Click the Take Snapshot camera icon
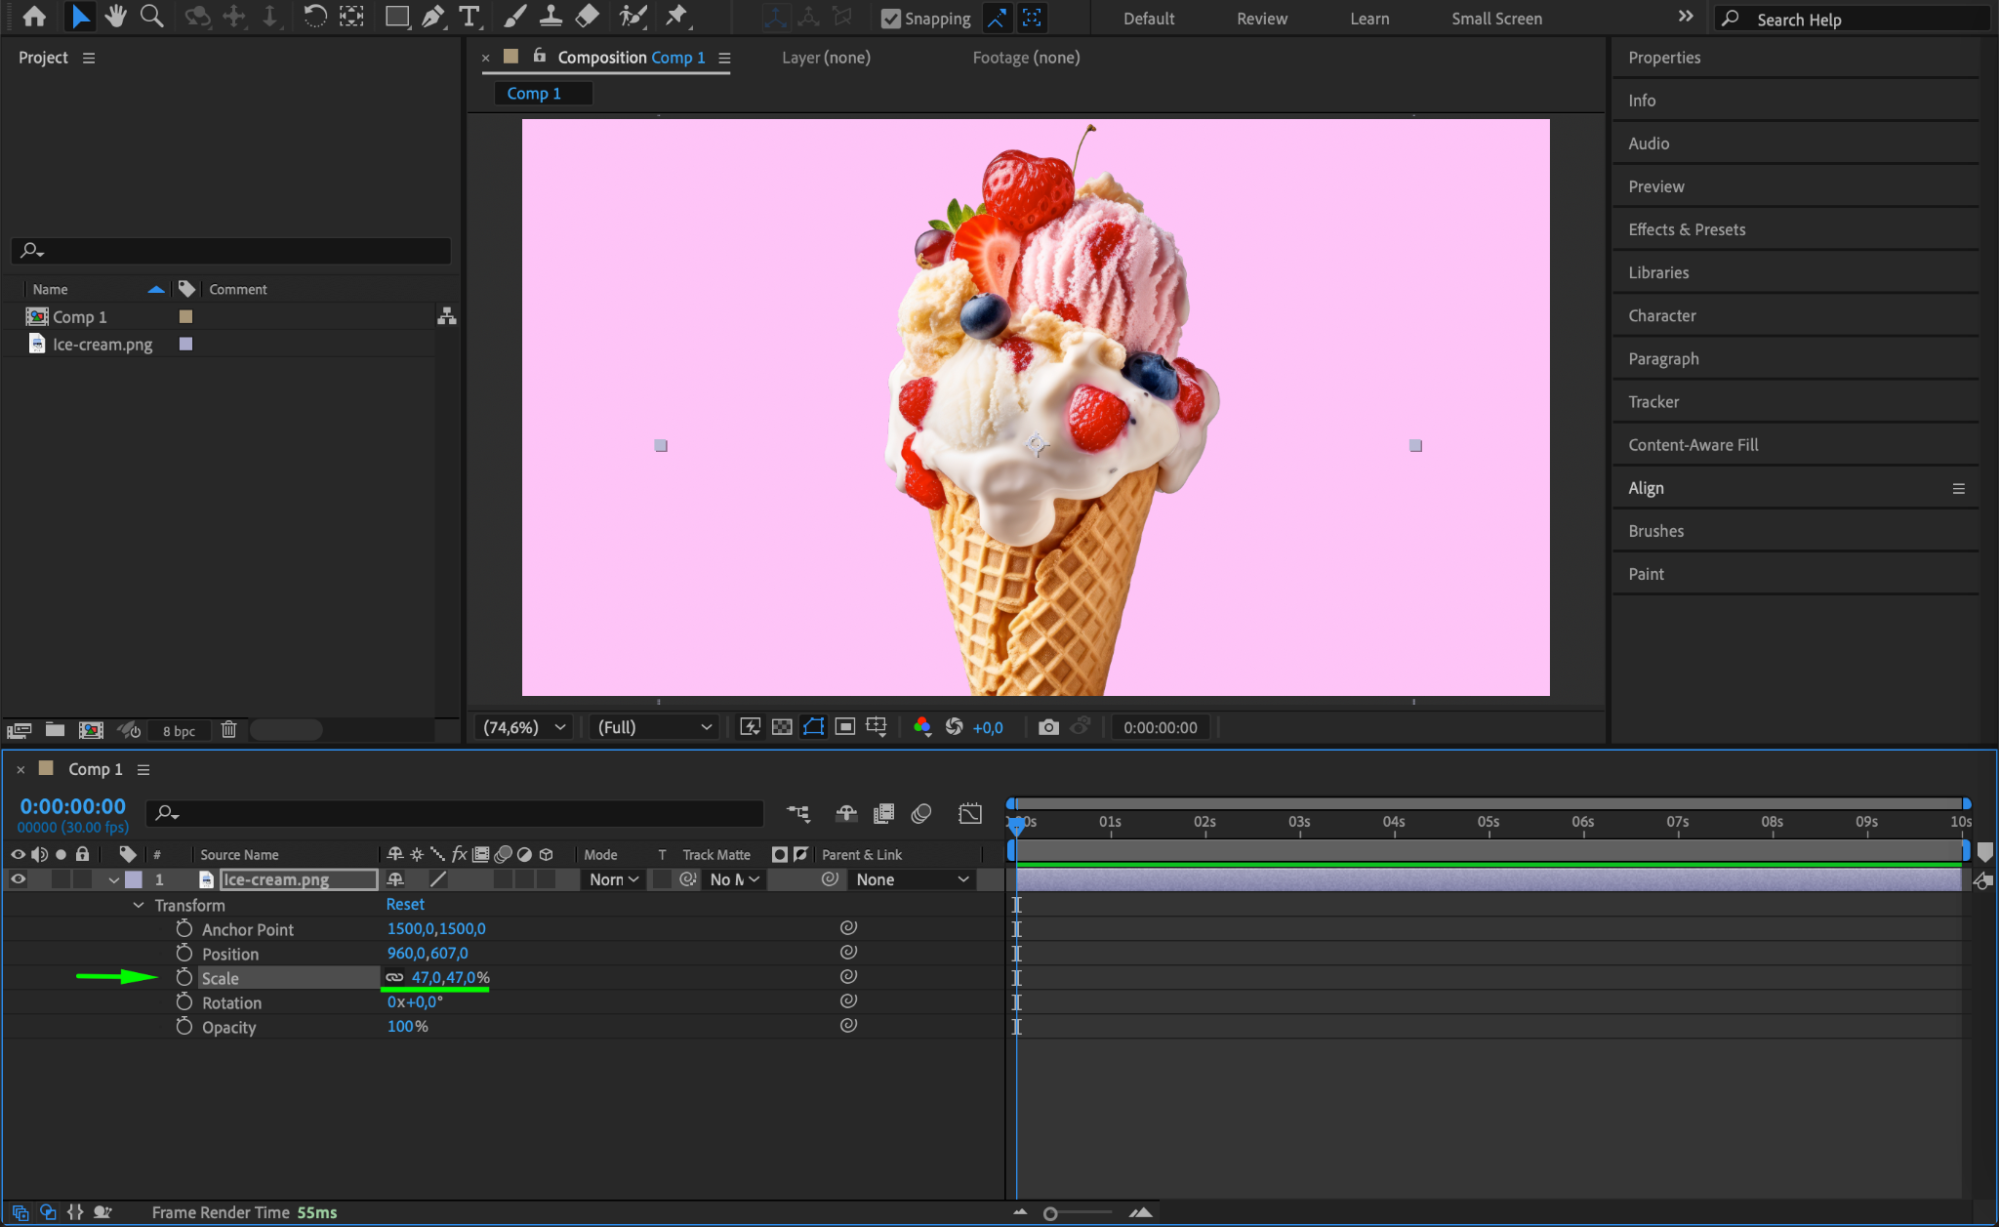 coord(1048,727)
